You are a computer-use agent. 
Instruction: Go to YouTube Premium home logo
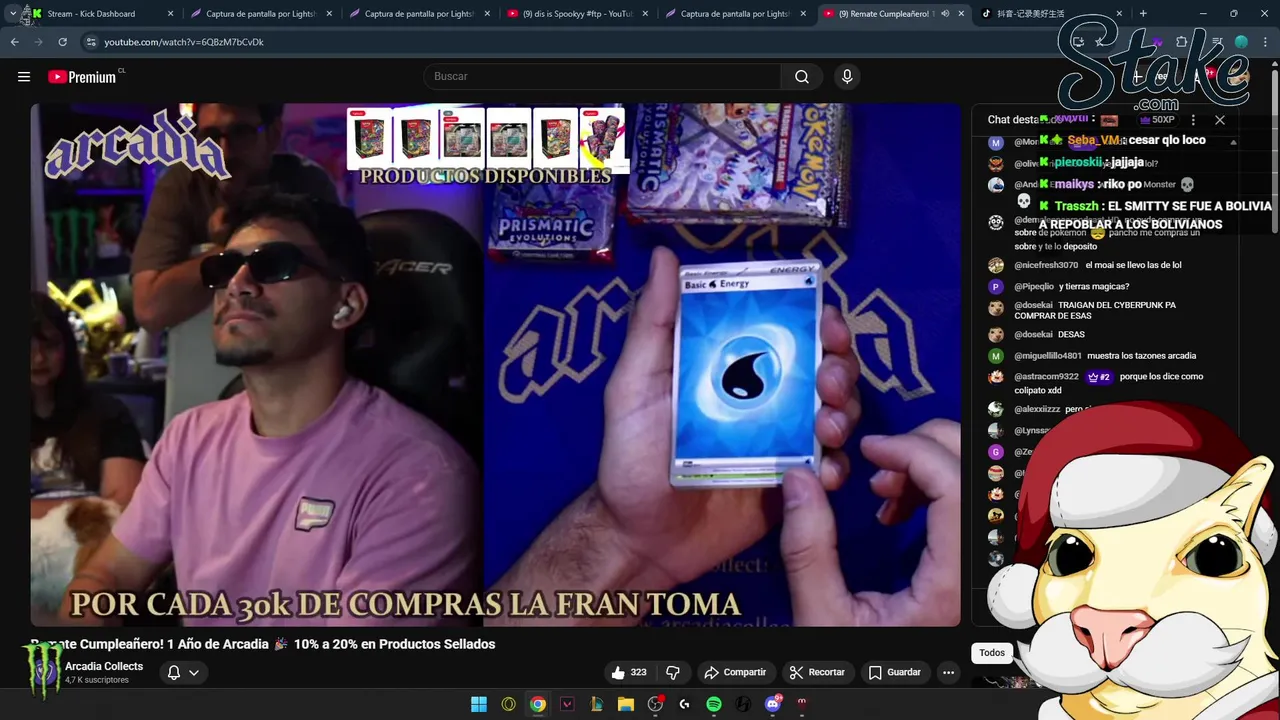(x=82, y=77)
